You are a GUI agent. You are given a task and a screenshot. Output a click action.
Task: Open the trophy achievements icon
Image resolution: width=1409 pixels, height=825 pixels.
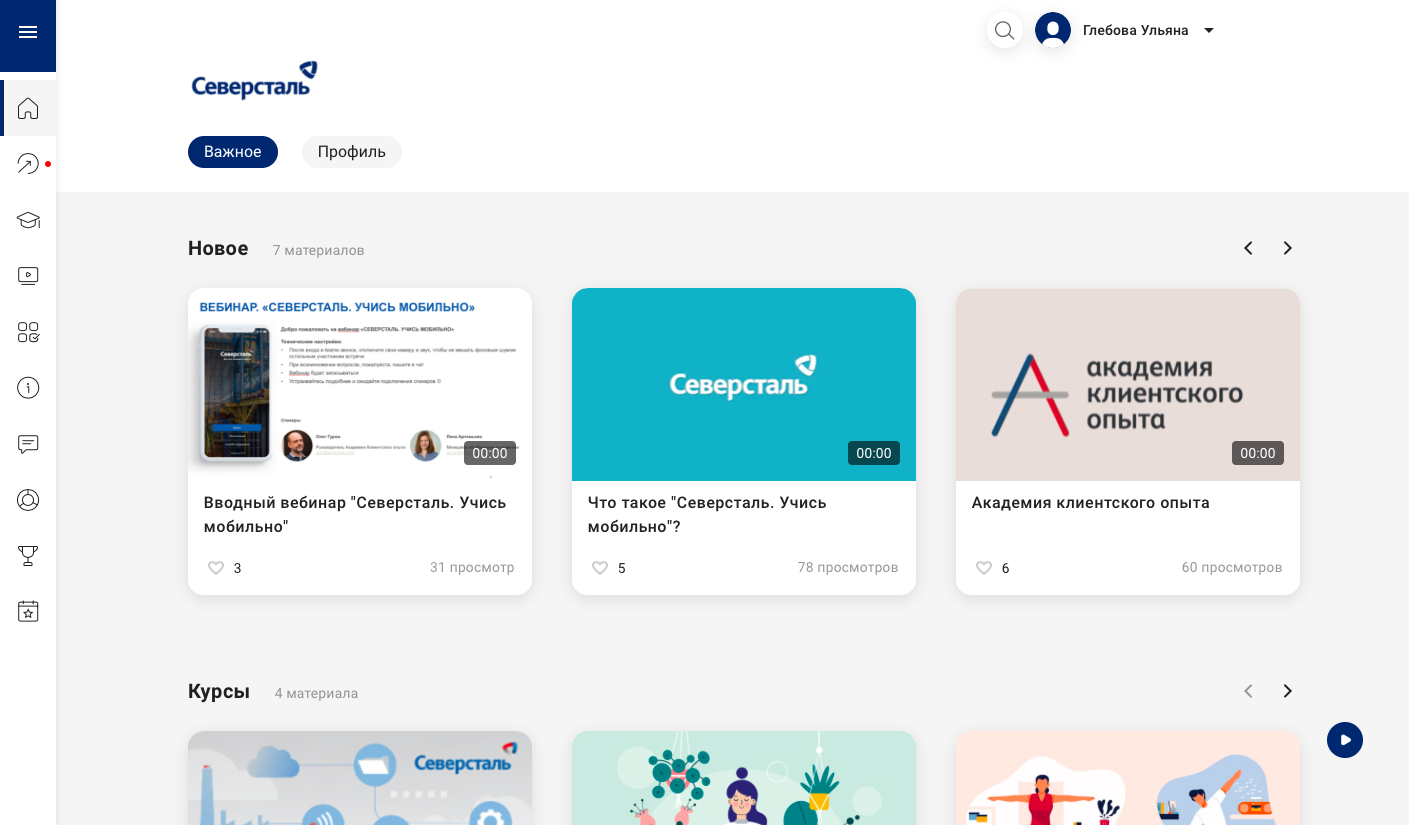[x=28, y=556]
